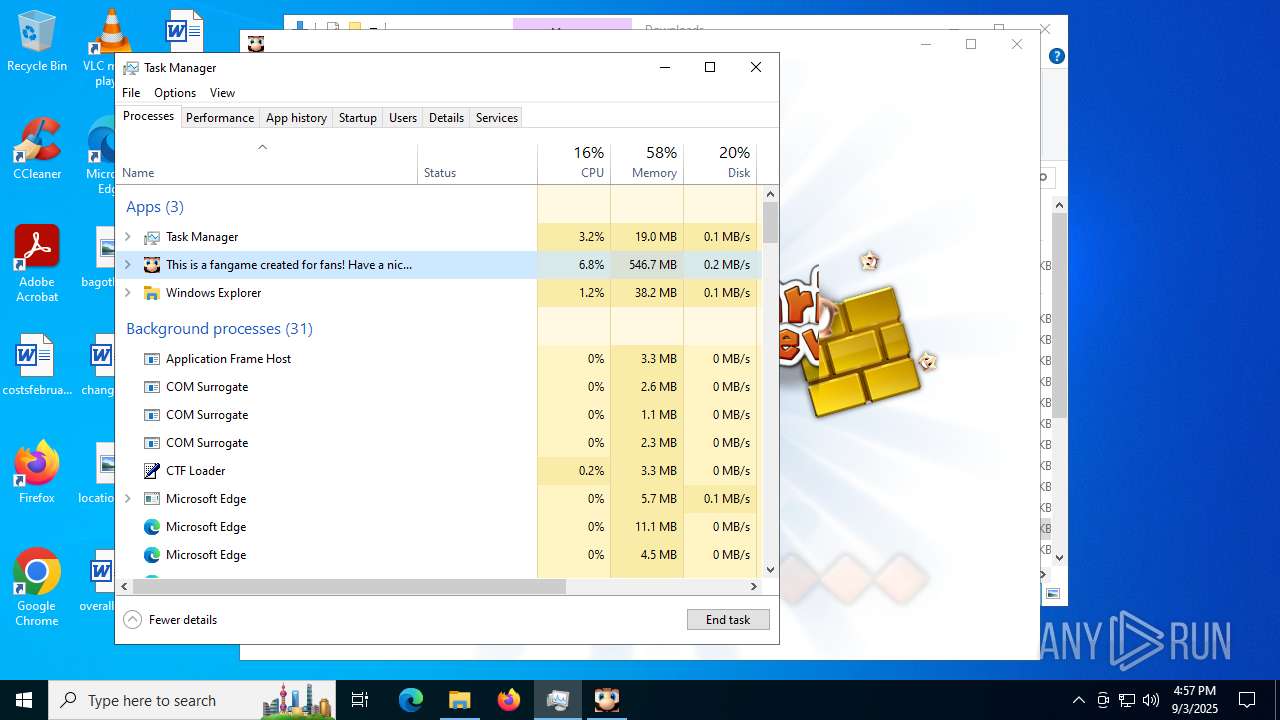Click the horizontal scrollbar thumb in Task Manager
The height and width of the screenshot is (720, 1280).
tap(350, 587)
